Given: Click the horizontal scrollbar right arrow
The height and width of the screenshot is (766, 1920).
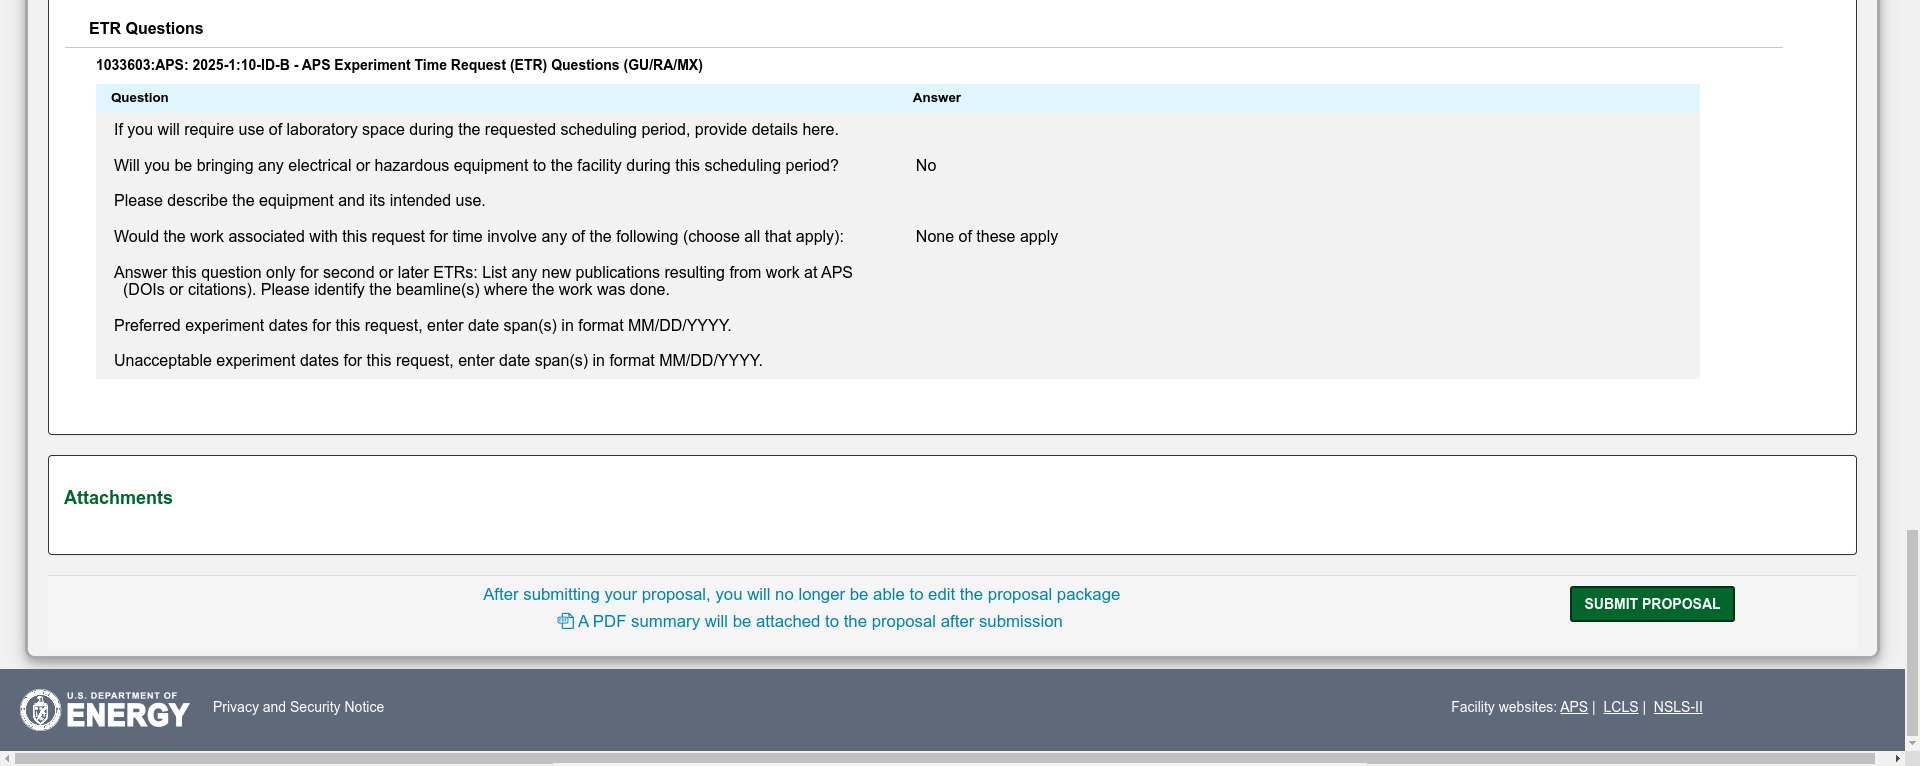Looking at the screenshot, I should click(x=1897, y=759).
